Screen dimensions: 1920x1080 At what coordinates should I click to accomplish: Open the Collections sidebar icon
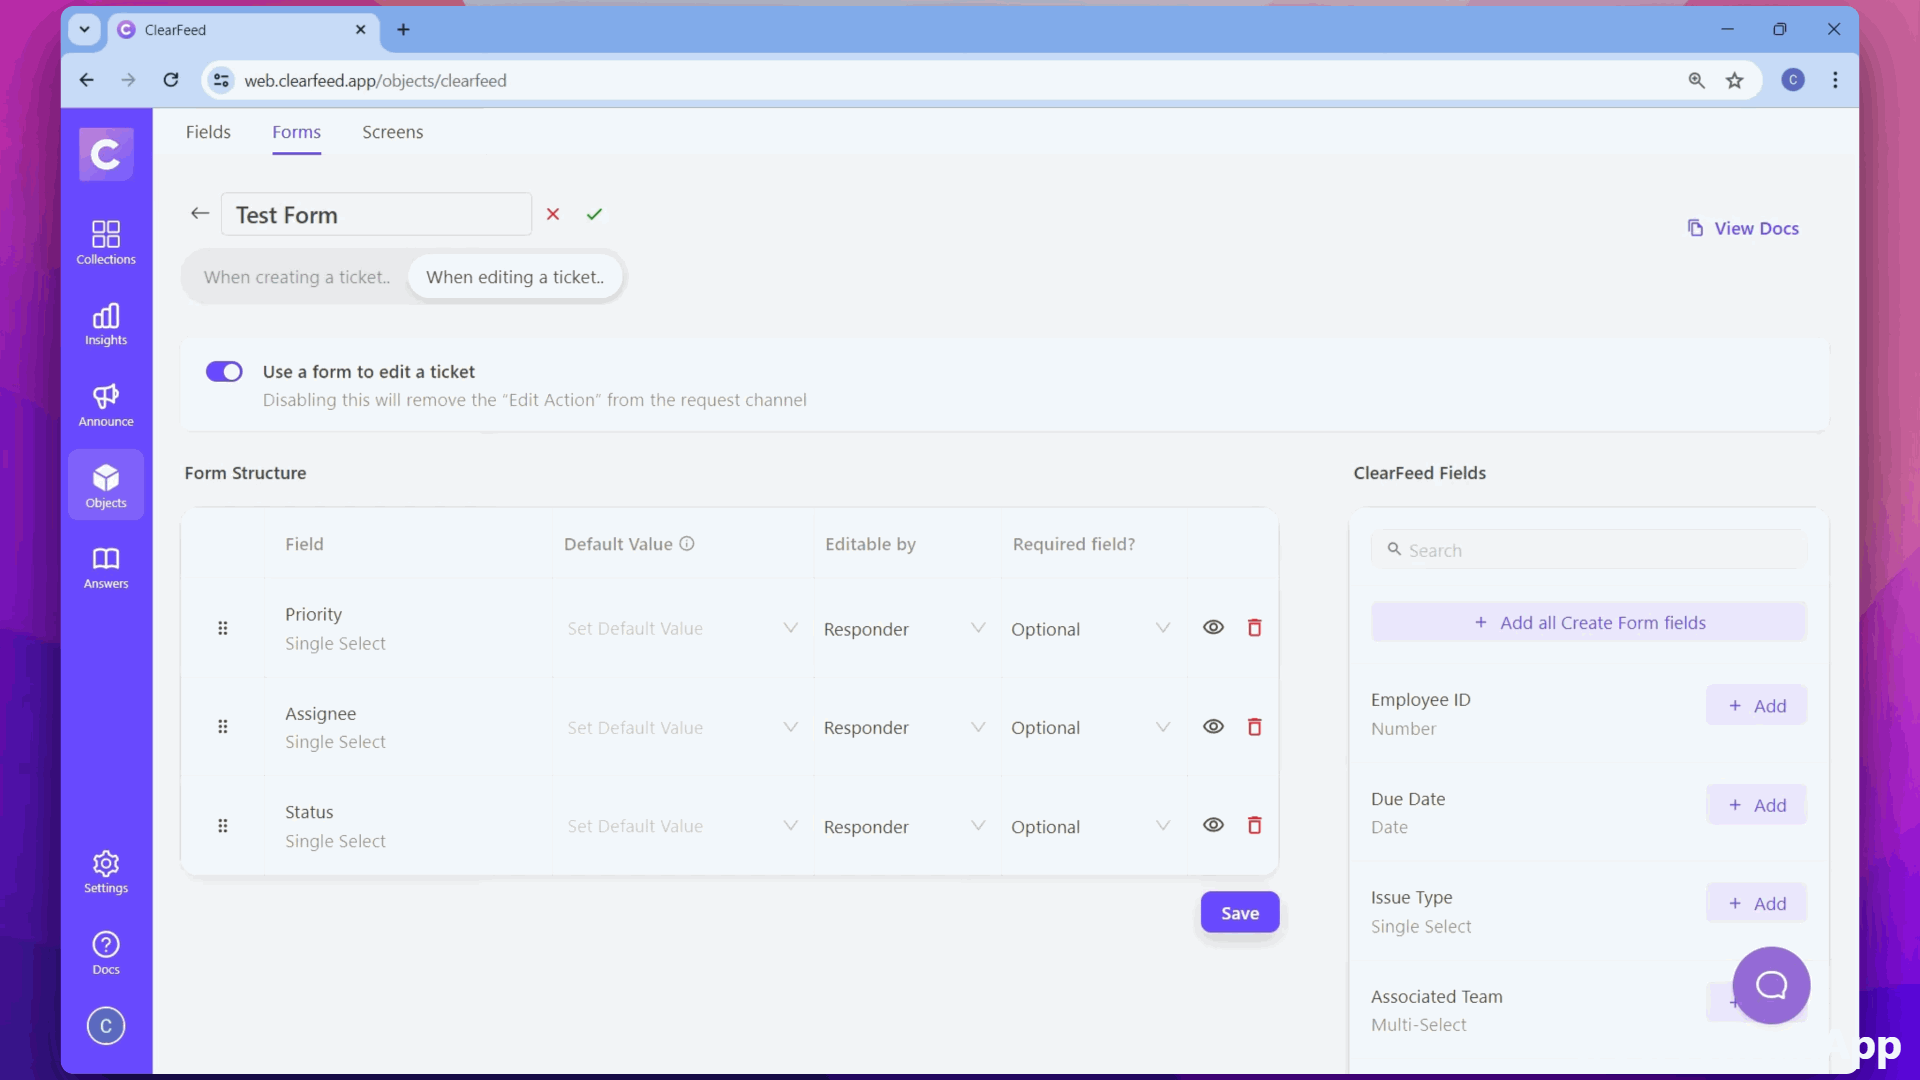(x=105, y=242)
